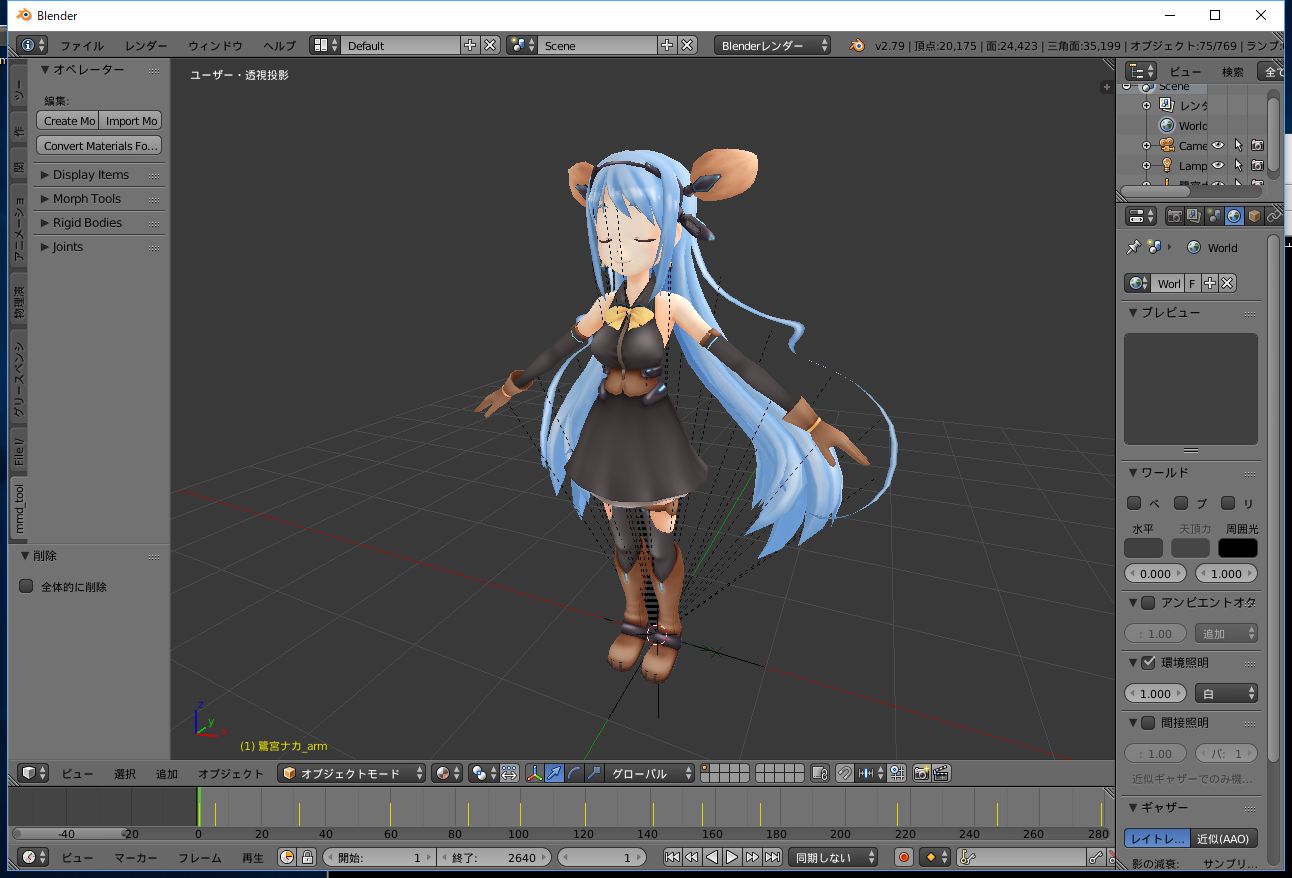Collapse the オペレーター panel

(99, 69)
